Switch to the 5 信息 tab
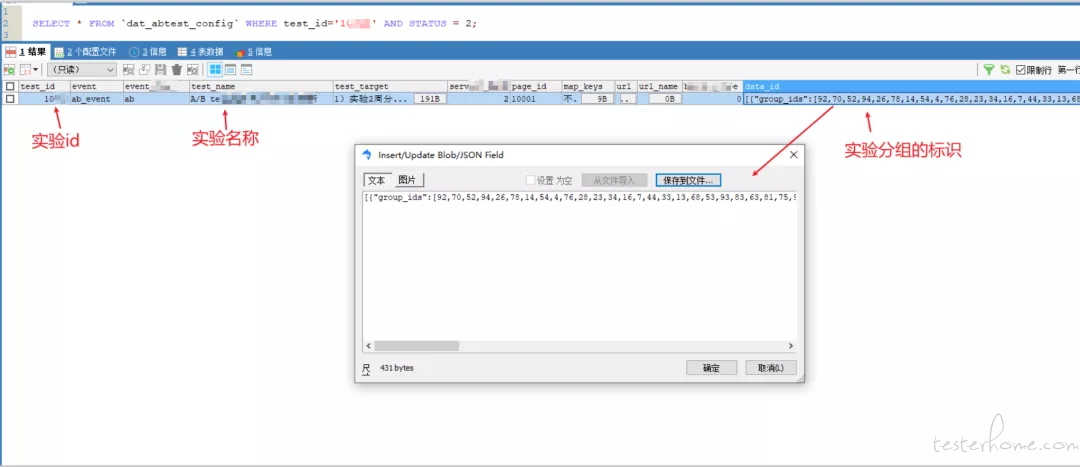 point(253,52)
